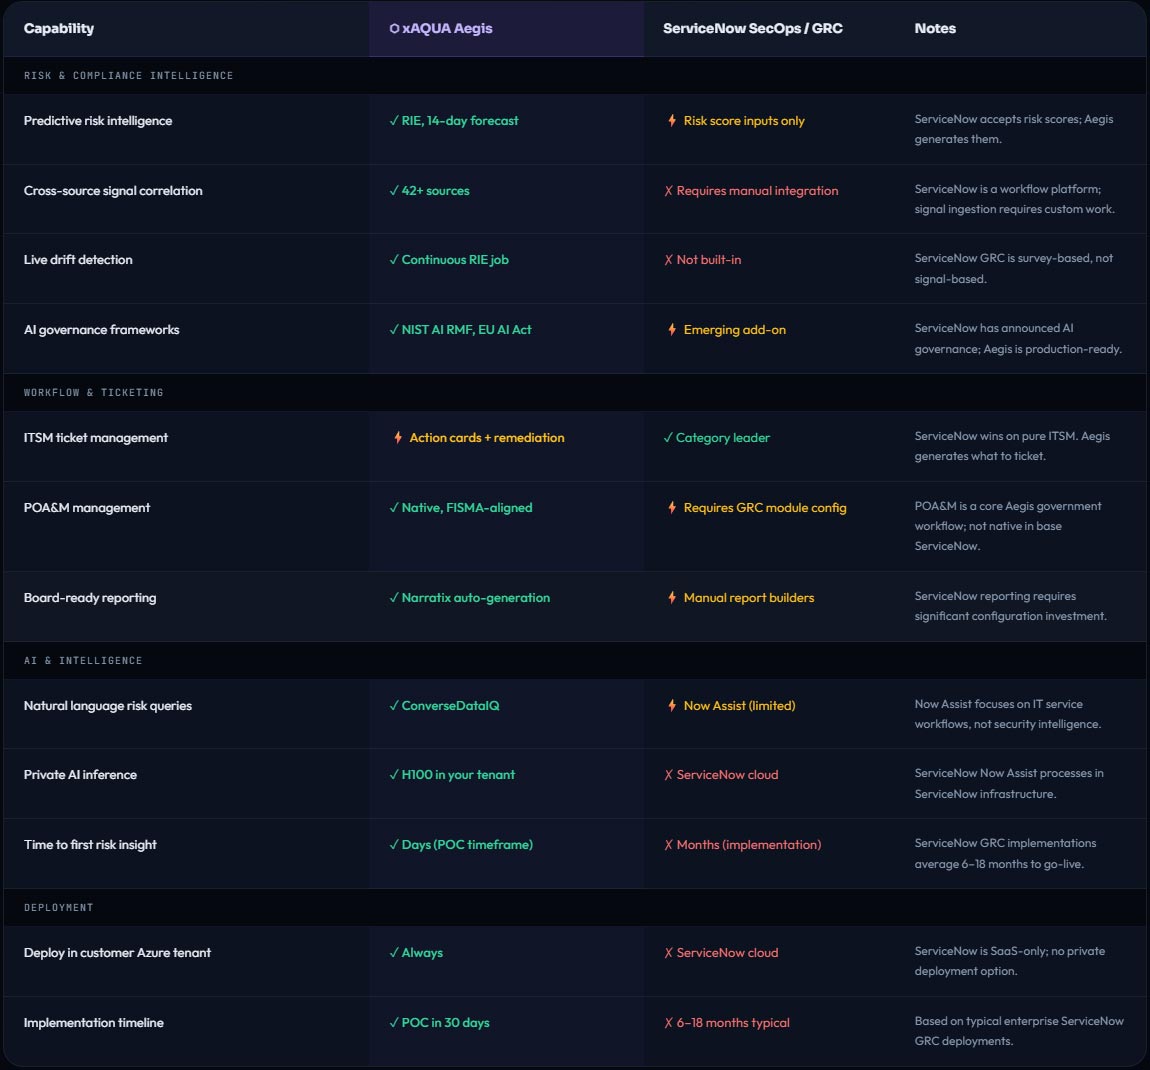This screenshot has height=1070, width=1150.
Task: Click the xAQUA Aegis column header text
Action: [x=447, y=29]
